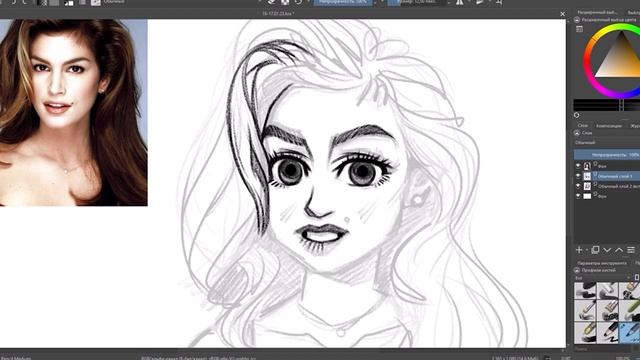Click the refresh icon under shade strip
Screen dimensions: 640x360
pos(576,115)
